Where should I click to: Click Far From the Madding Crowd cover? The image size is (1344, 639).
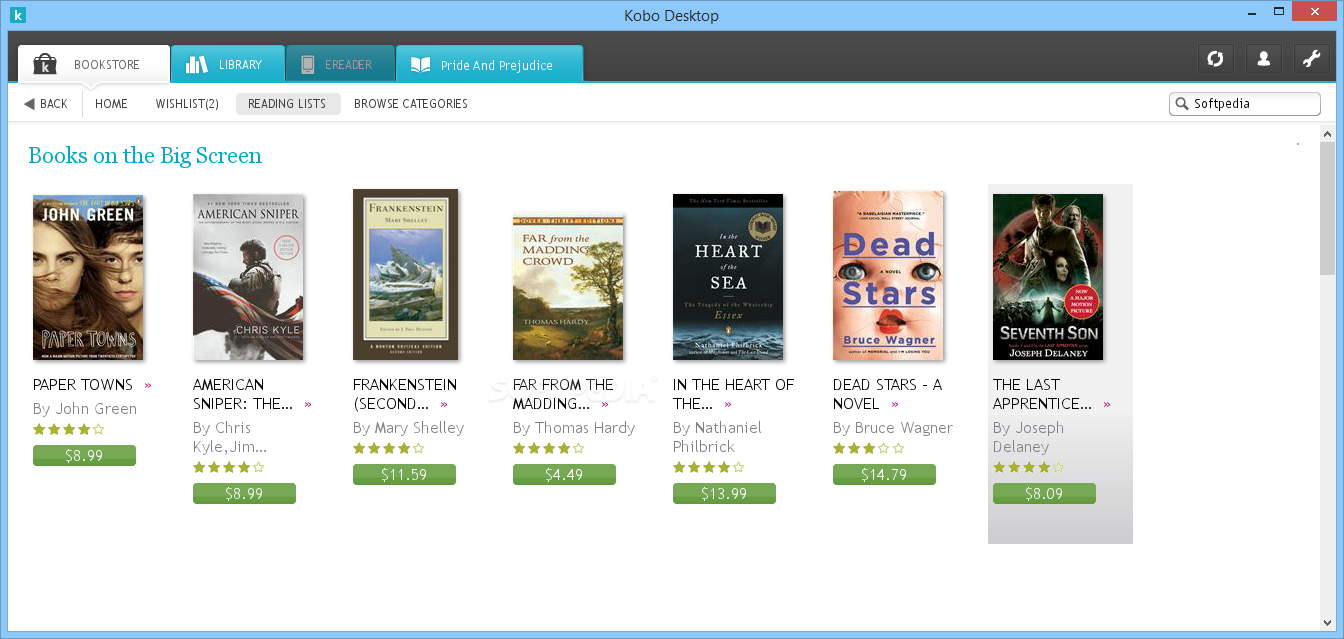coord(568,287)
